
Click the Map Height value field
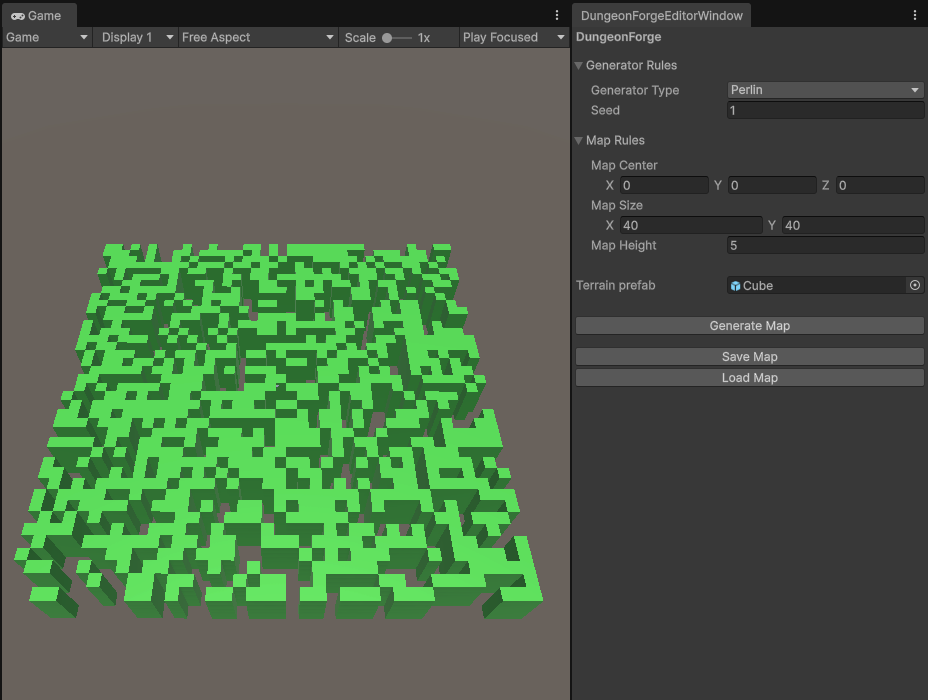point(825,245)
